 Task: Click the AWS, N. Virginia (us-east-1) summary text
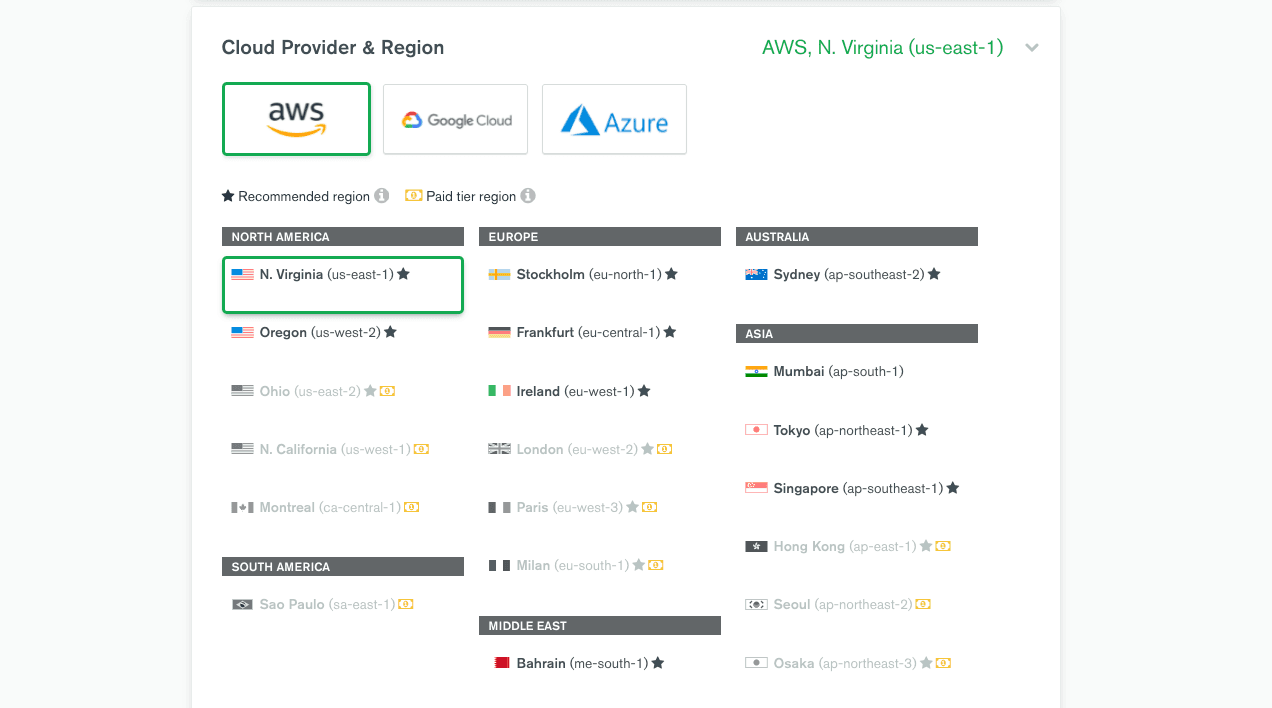pyautogui.click(x=882, y=48)
